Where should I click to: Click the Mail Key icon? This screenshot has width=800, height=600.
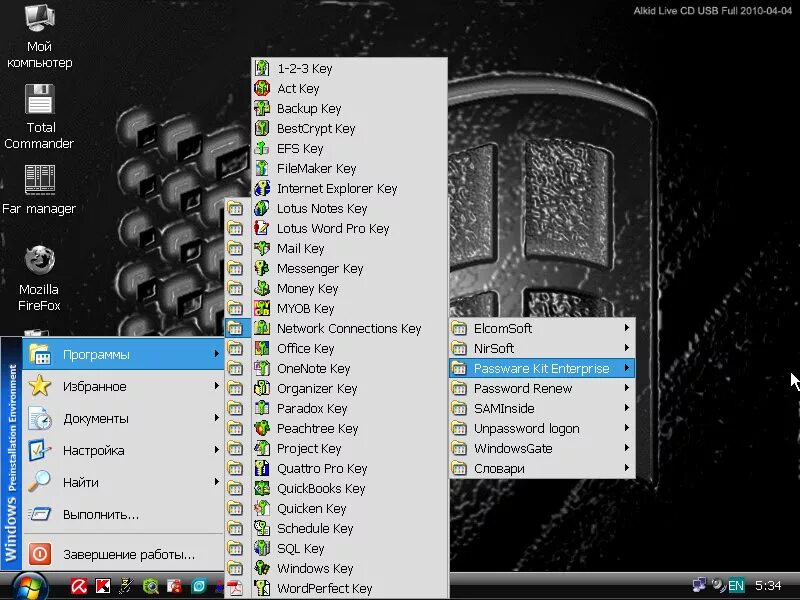pyautogui.click(x=262, y=248)
